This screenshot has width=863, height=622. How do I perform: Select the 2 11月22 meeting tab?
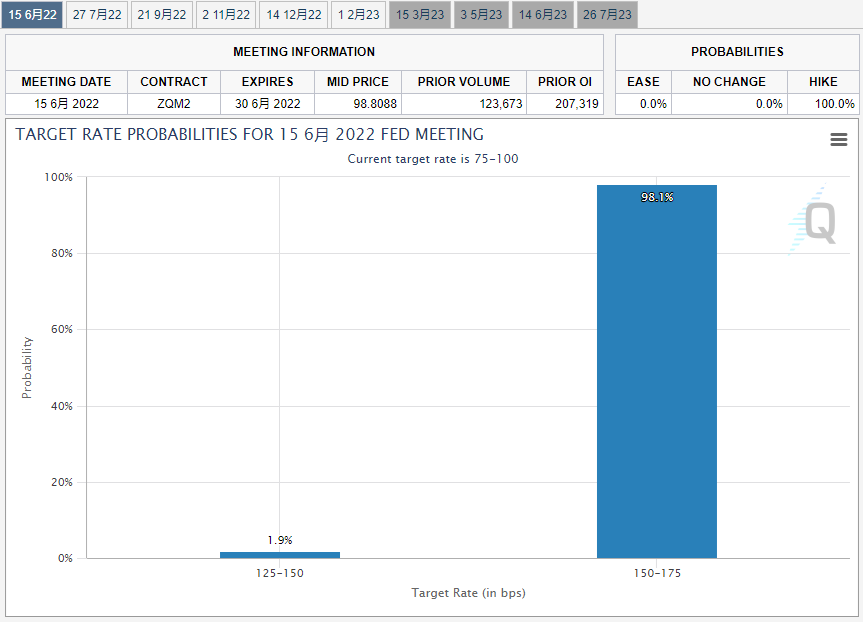click(226, 15)
